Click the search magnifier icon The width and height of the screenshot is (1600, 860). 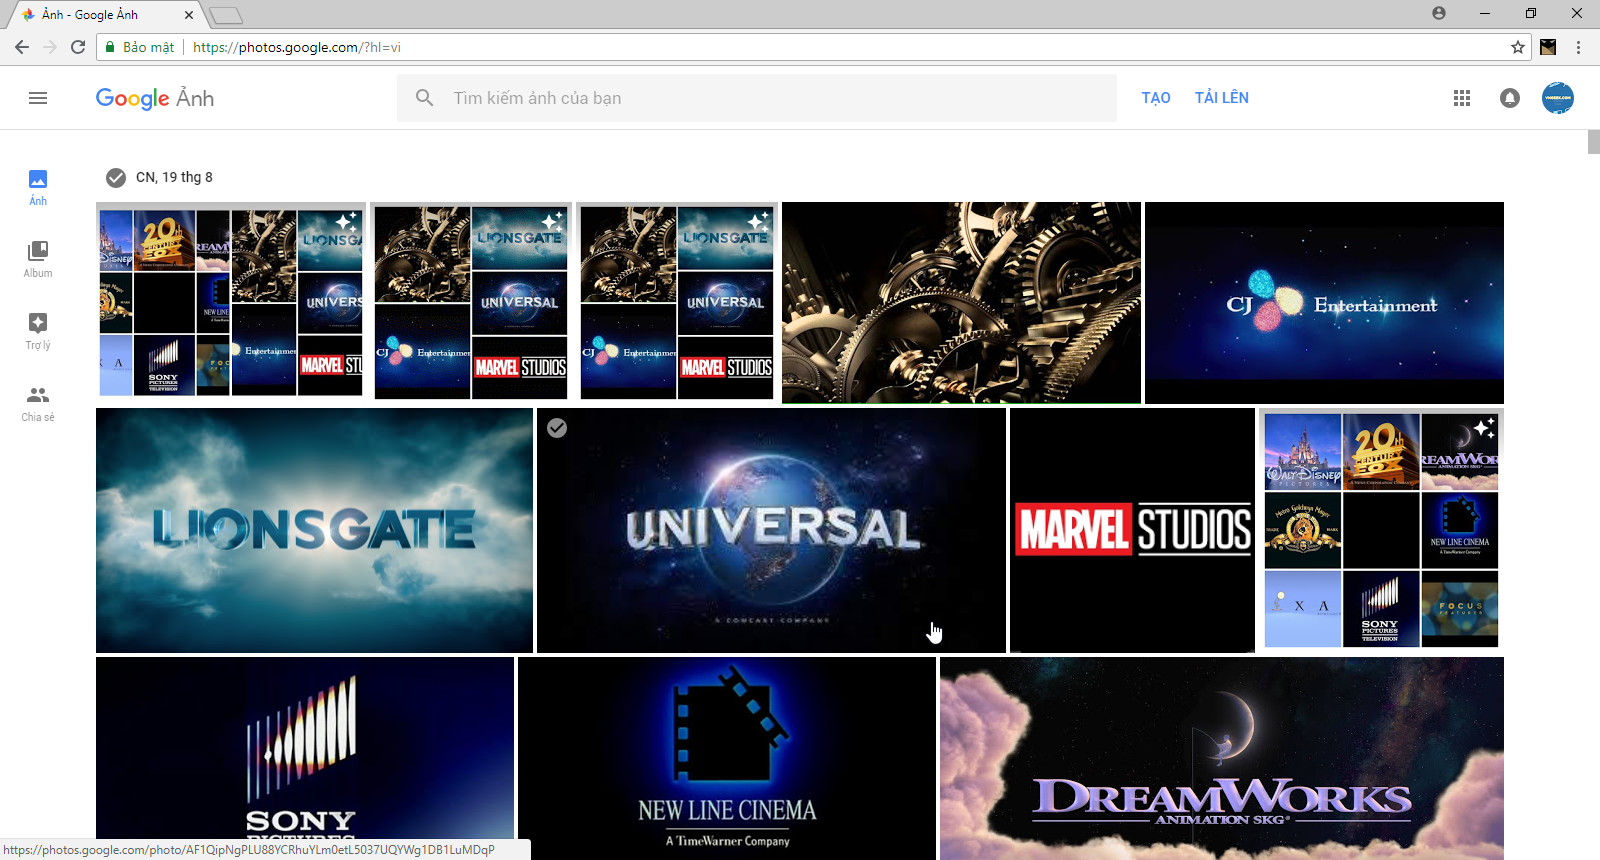pos(425,98)
